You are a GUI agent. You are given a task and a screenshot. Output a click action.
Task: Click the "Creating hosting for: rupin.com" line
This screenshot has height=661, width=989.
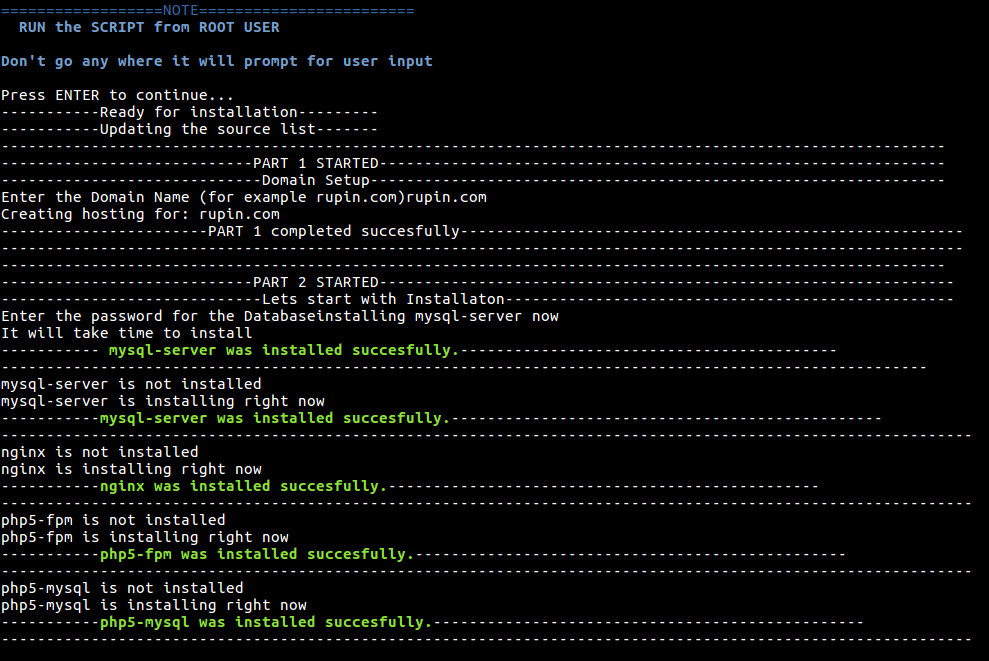[140, 214]
